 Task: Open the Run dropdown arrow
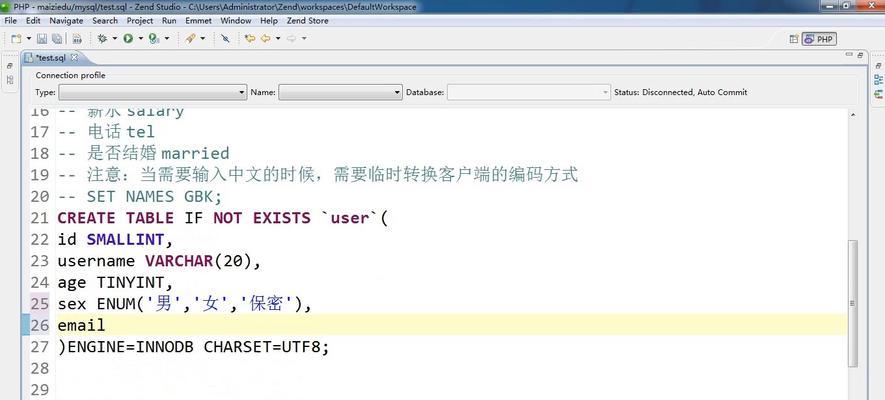[141, 38]
